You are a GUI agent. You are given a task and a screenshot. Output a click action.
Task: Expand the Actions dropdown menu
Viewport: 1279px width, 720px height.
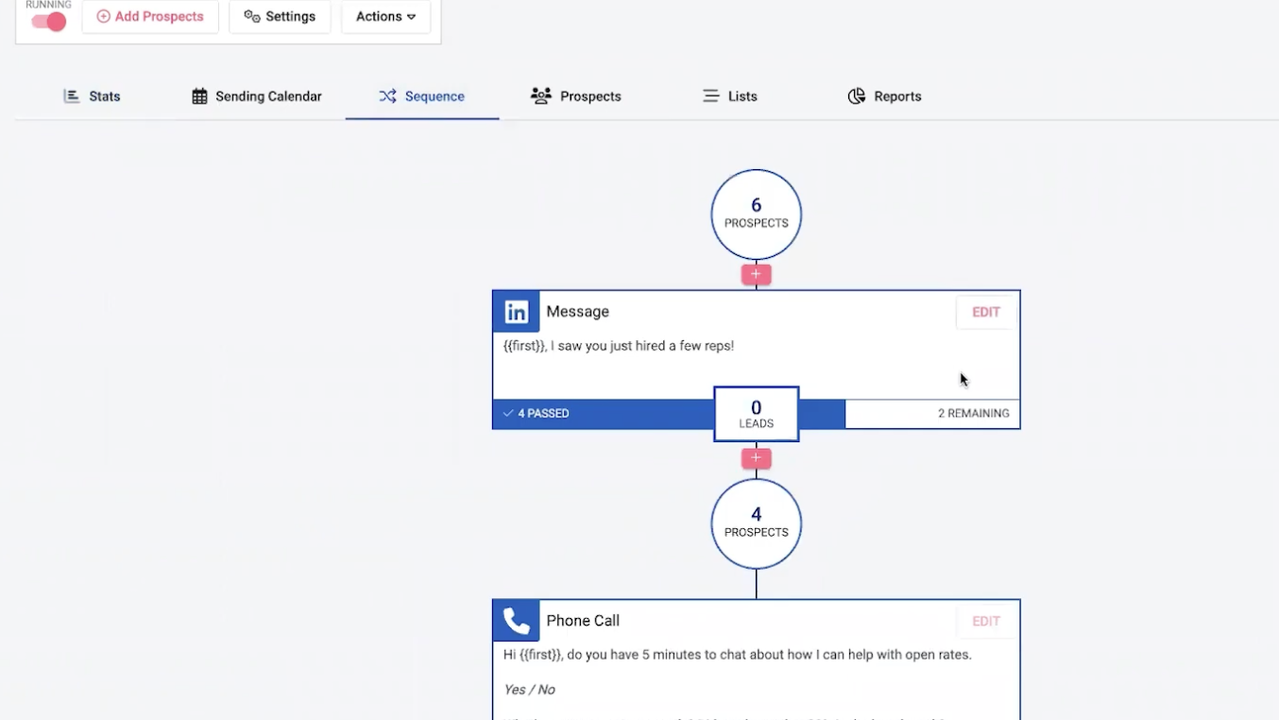[385, 16]
